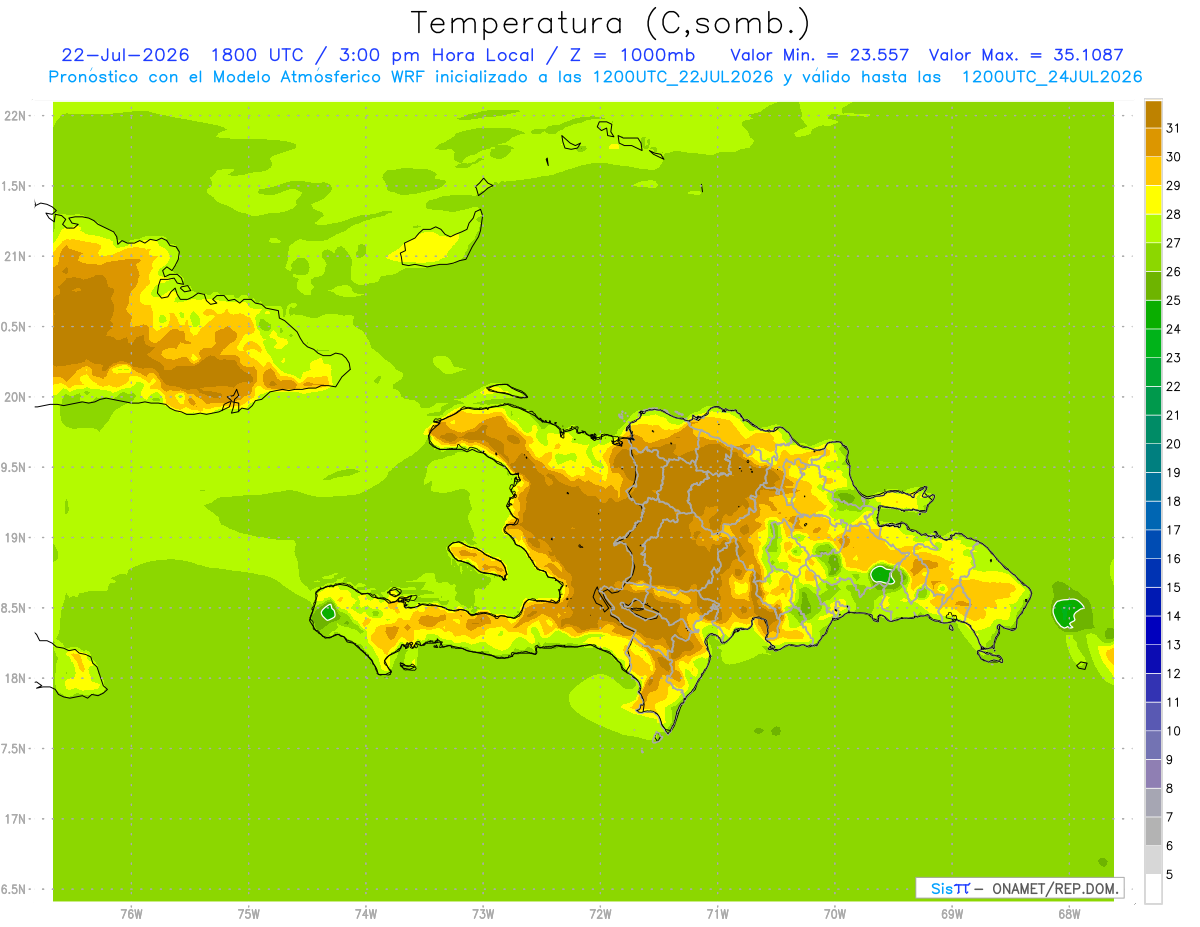Click Great Inagua island north of Haiti

[x=440, y=240]
